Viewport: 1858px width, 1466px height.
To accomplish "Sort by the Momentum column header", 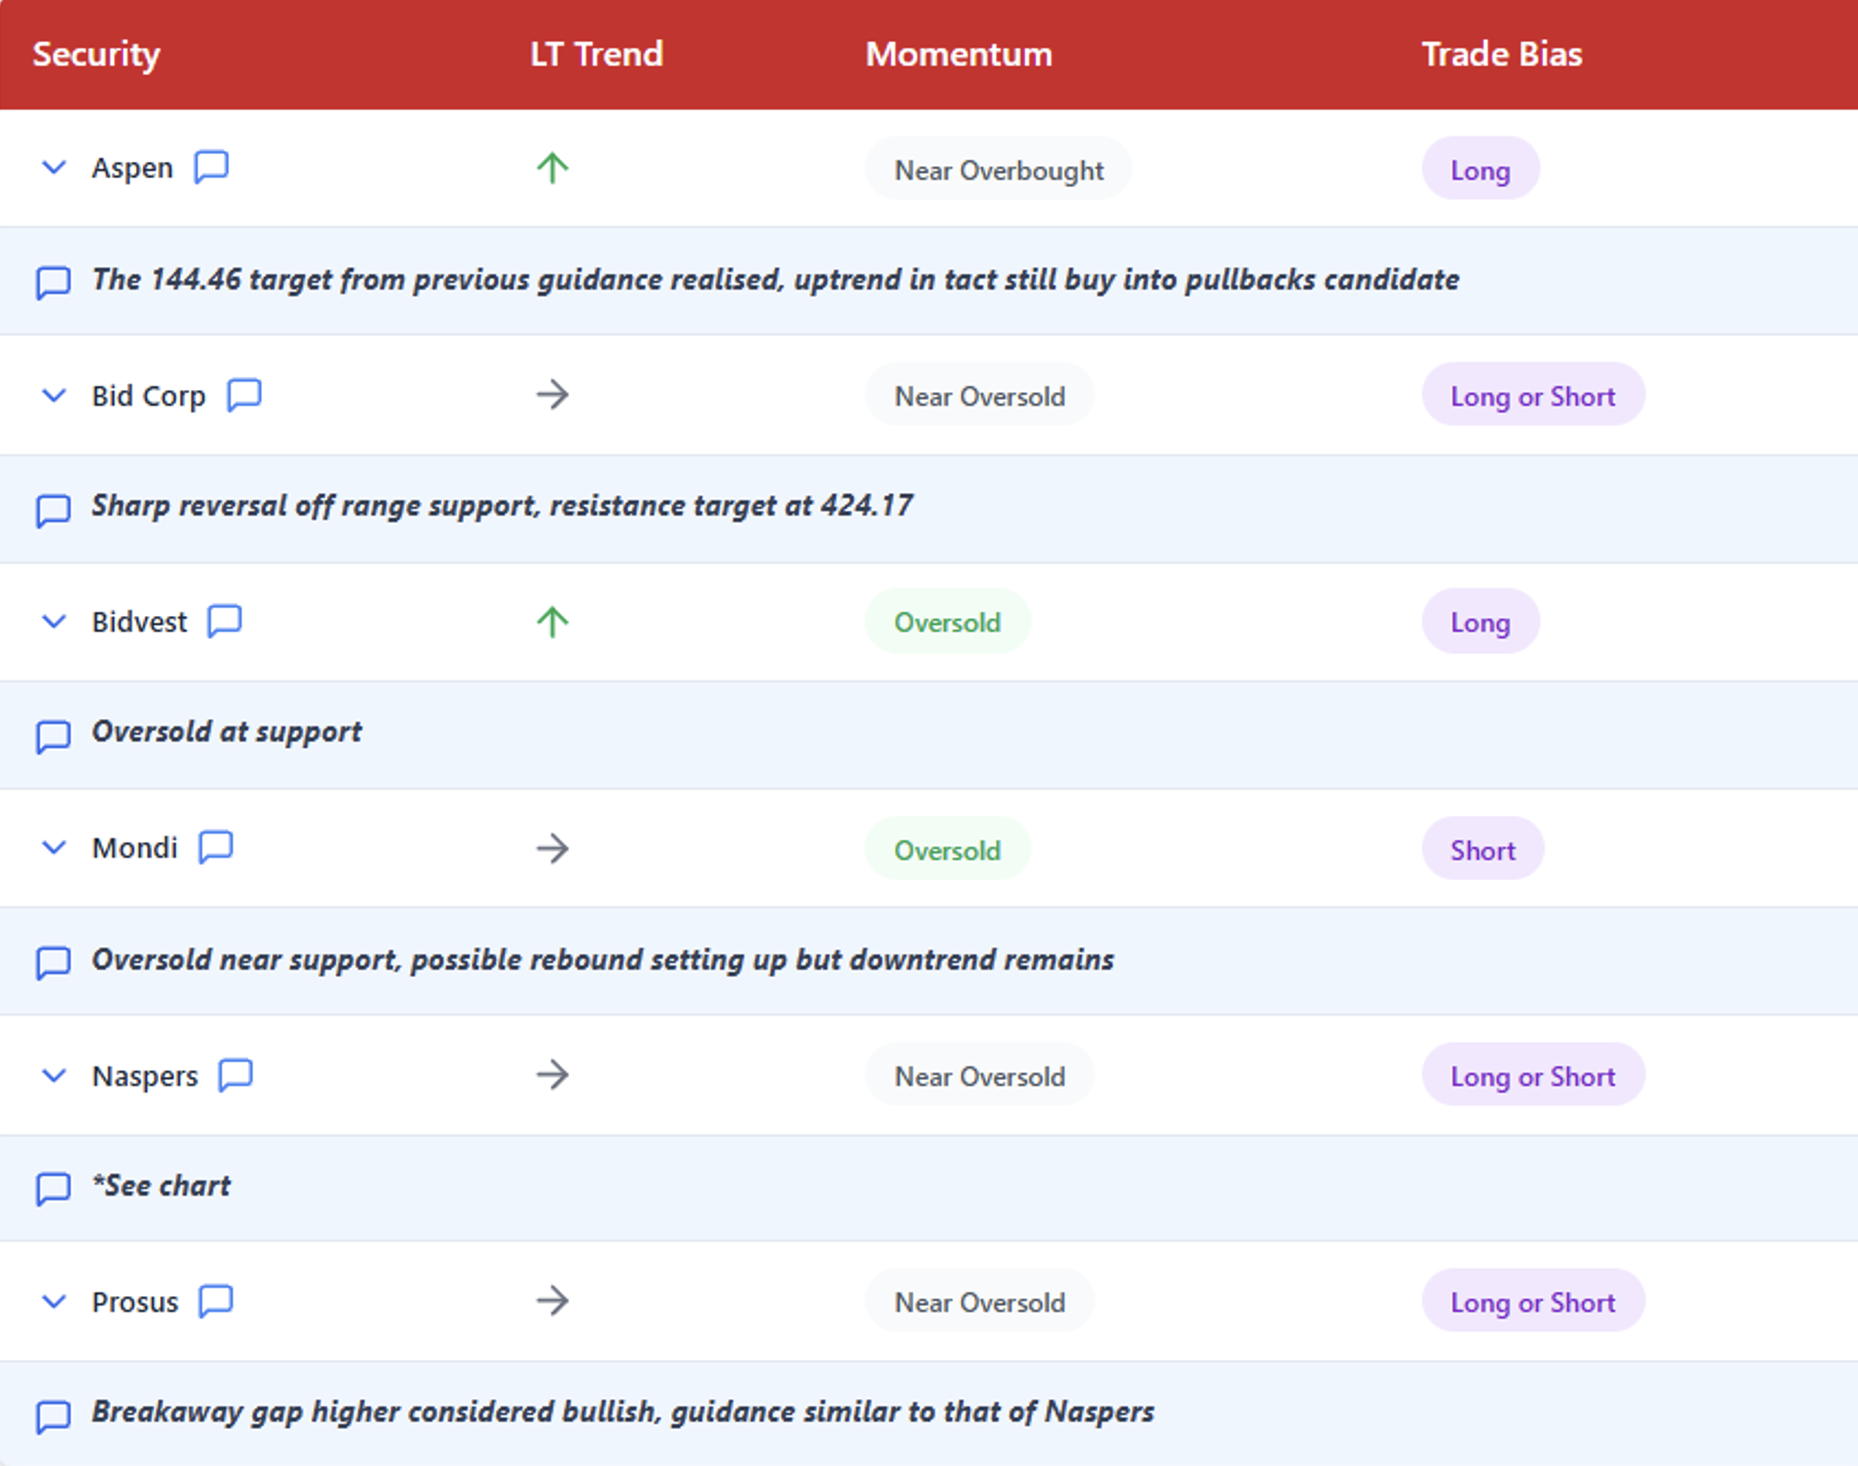I will click(958, 54).
